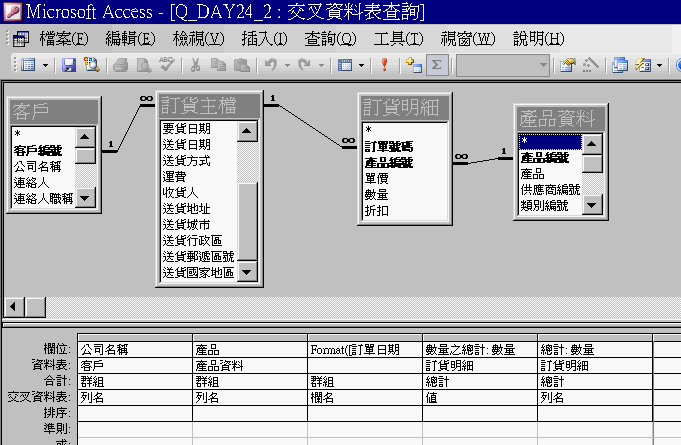The width and height of the screenshot is (681, 445).
Task: Open the 檔案(F) menu
Action: pos(64,39)
